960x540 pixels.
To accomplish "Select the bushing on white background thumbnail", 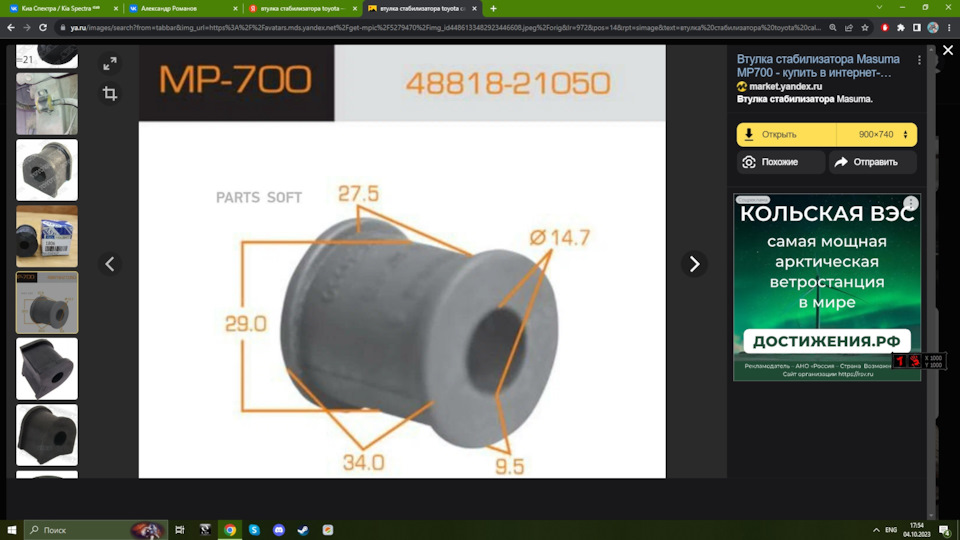I will click(x=47, y=170).
